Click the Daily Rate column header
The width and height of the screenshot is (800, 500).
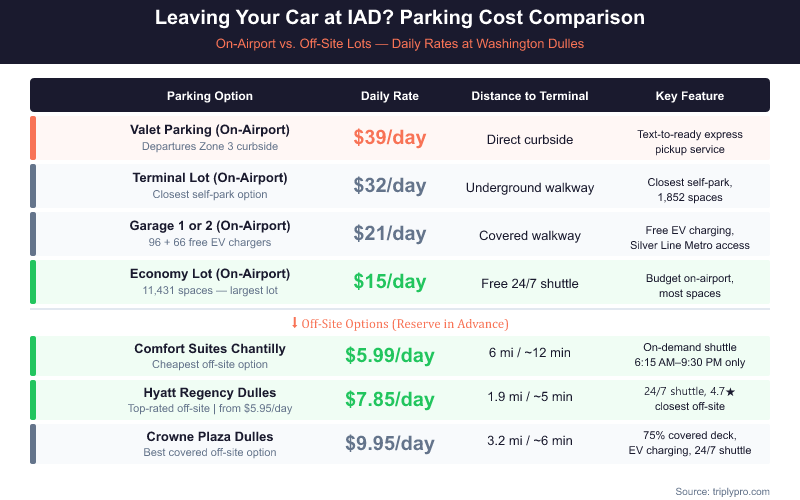(x=390, y=96)
